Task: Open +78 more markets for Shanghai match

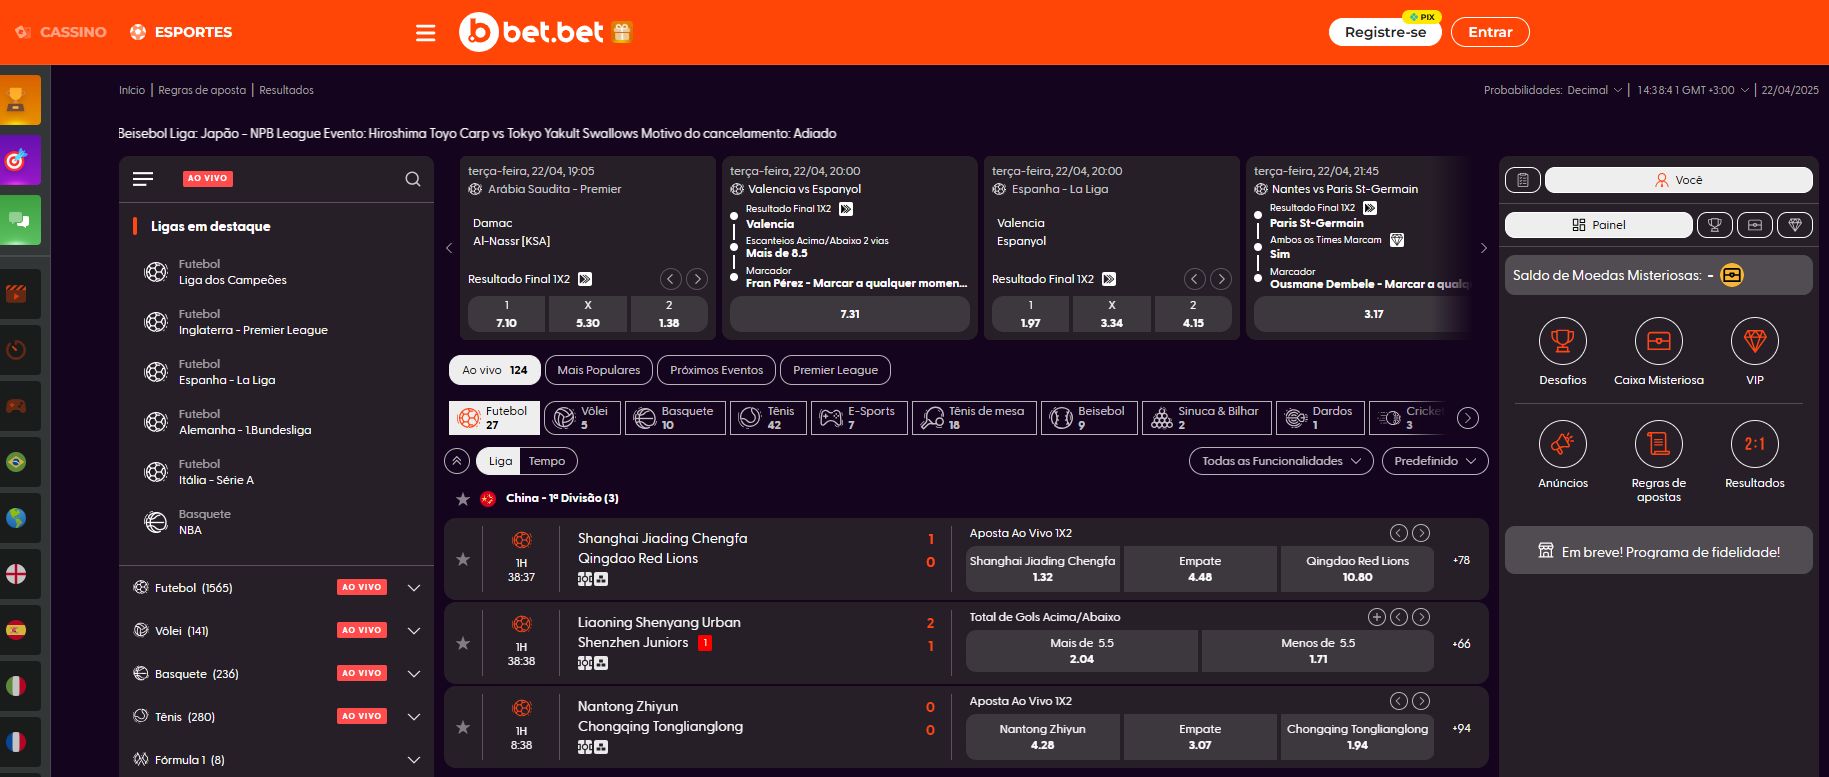Action: 1461,560
